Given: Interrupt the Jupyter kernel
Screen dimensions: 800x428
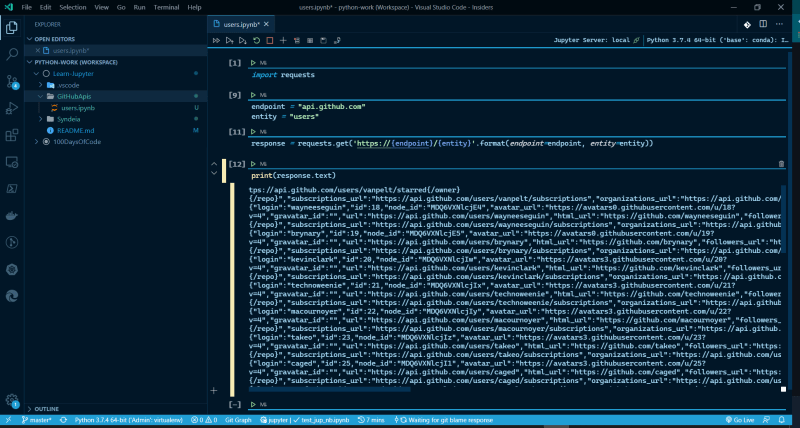Looking at the screenshot, I should pyautogui.click(x=270, y=40).
